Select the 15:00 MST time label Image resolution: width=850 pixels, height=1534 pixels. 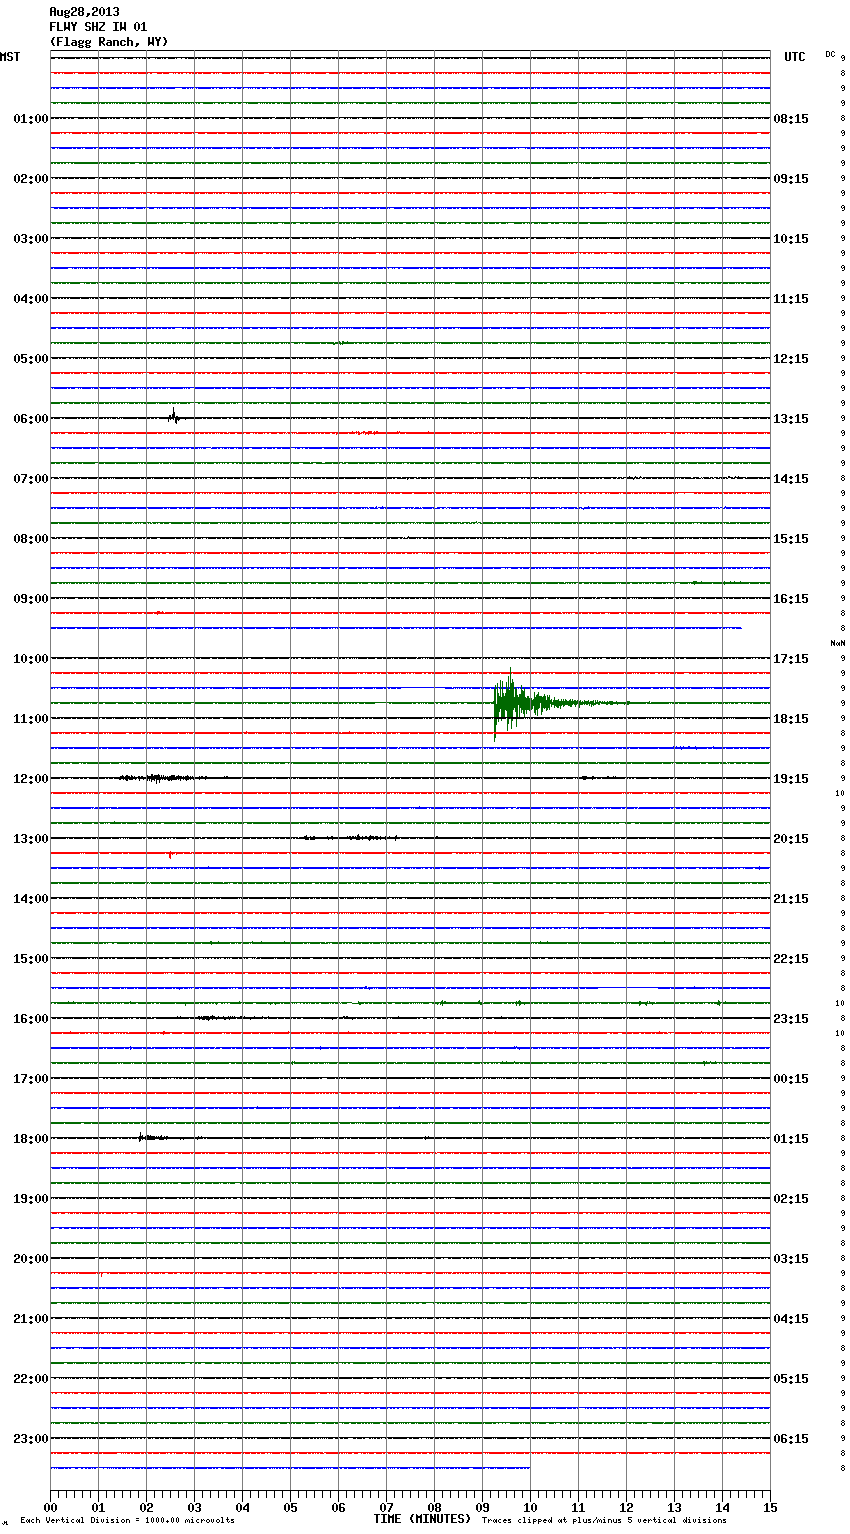[30, 959]
